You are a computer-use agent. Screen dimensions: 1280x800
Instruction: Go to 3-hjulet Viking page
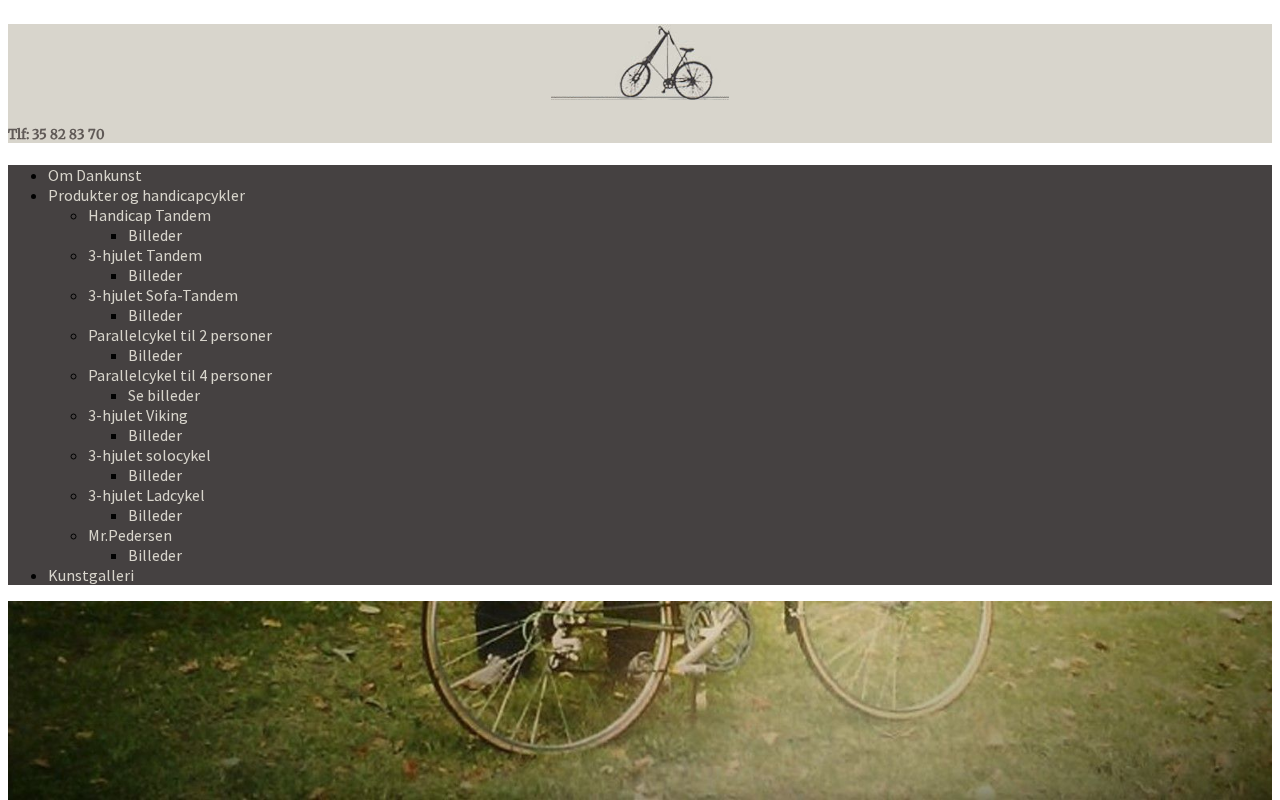[138, 415]
